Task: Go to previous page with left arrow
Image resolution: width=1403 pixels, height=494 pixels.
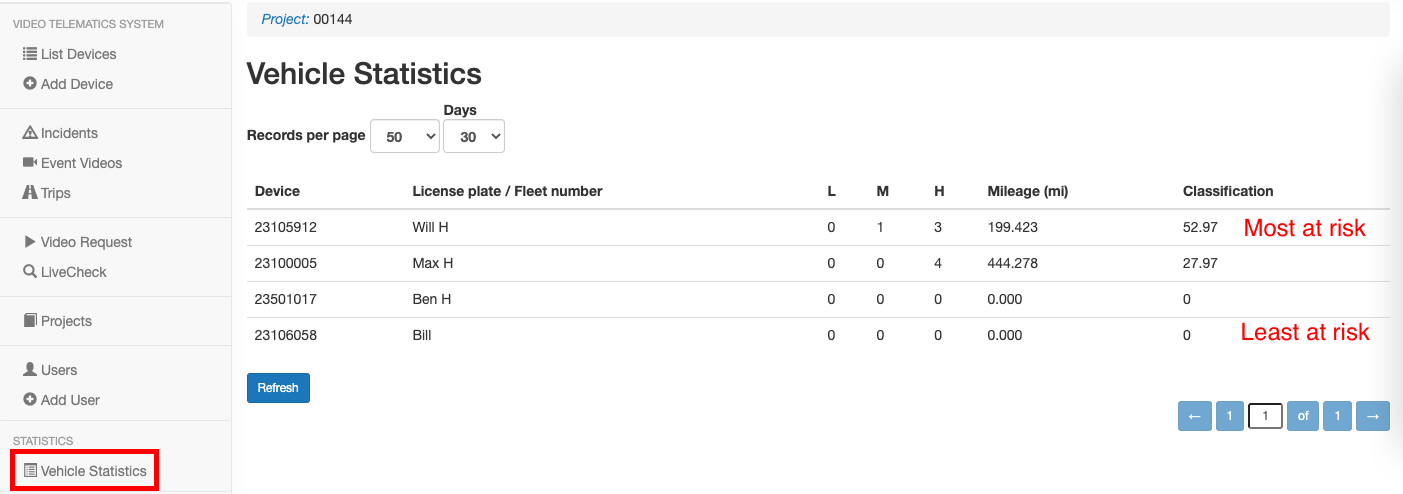Action: click(x=1195, y=416)
